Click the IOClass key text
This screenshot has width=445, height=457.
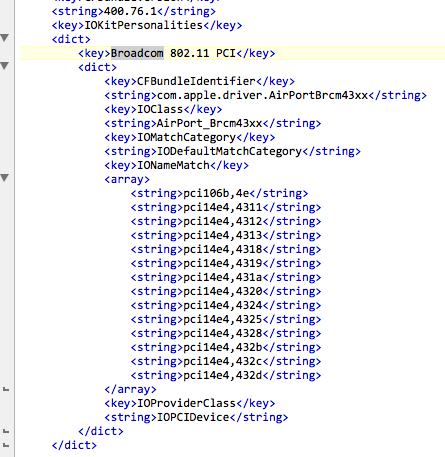point(160,109)
